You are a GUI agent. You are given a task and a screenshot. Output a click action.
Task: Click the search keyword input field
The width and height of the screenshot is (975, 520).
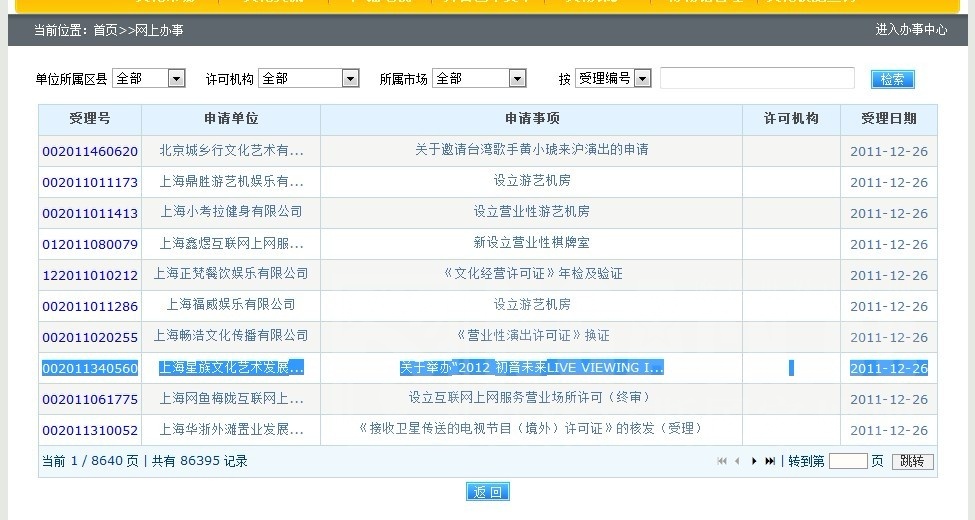click(757, 78)
